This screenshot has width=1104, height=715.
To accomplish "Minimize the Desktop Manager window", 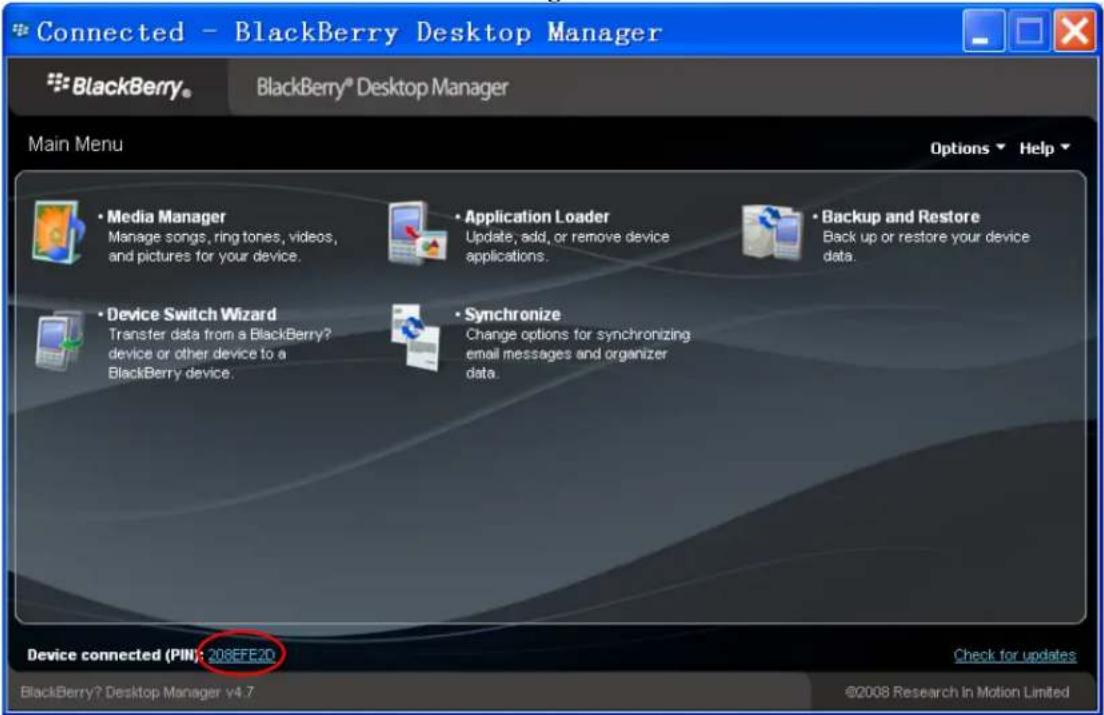I will pyautogui.click(x=983, y=31).
